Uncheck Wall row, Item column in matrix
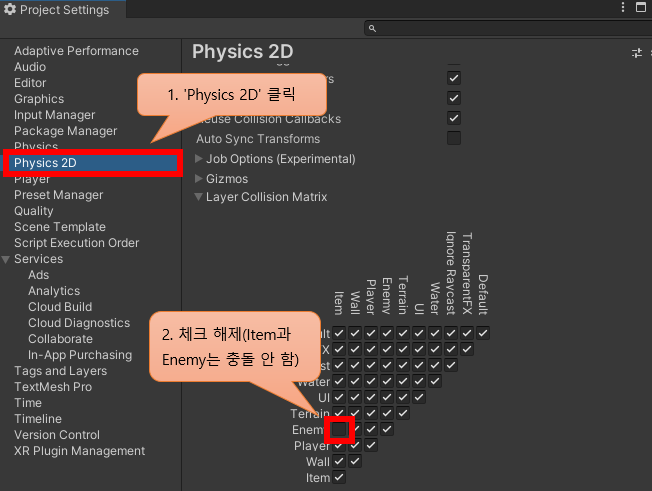This screenshot has height=491, width=652. click(339, 461)
